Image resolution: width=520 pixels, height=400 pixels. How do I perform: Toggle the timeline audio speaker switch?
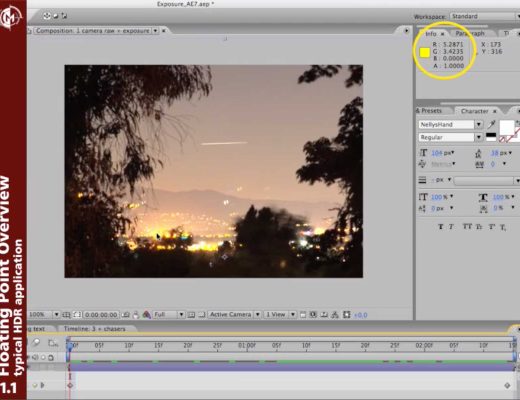[35, 358]
